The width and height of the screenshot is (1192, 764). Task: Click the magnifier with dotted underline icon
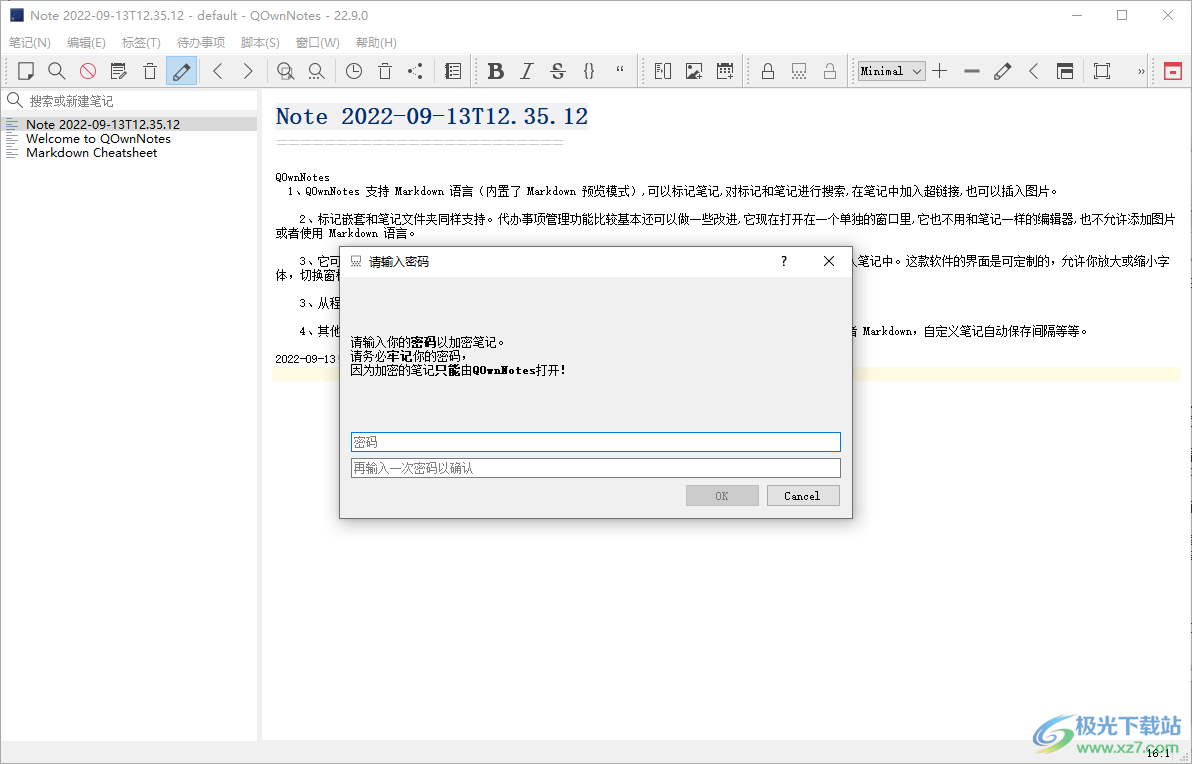pos(316,71)
